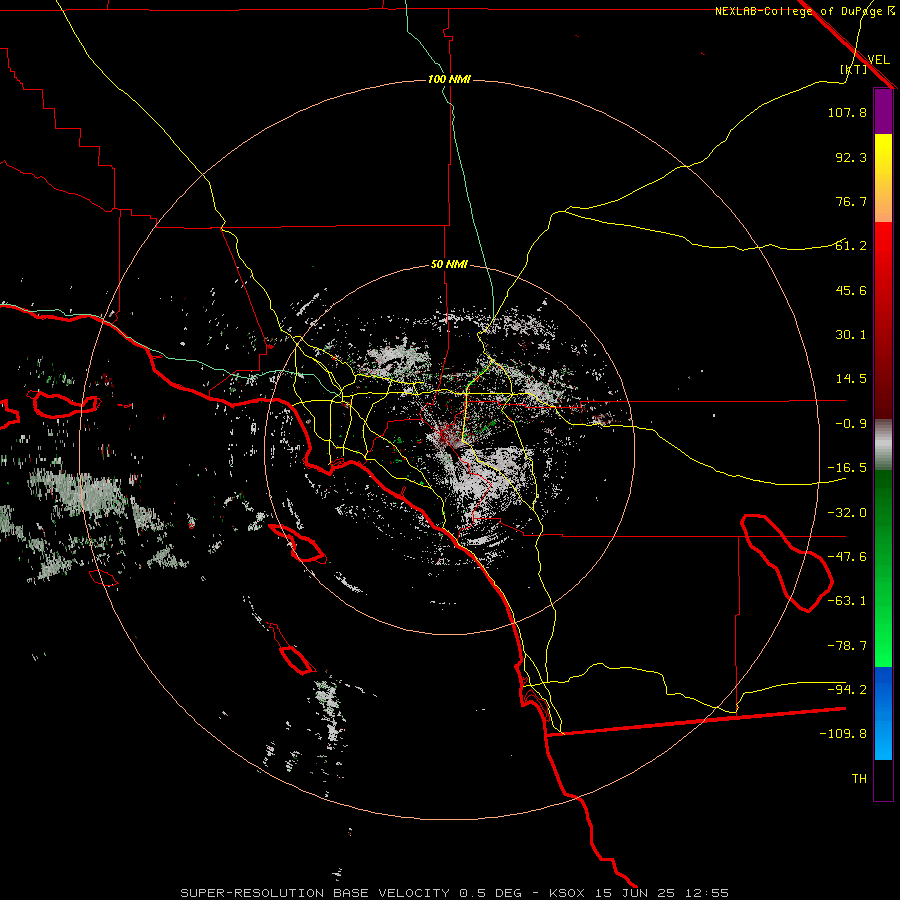Click the 76.7 legend value
Viewport: 900px width, 900px height.
coord(851,201)
